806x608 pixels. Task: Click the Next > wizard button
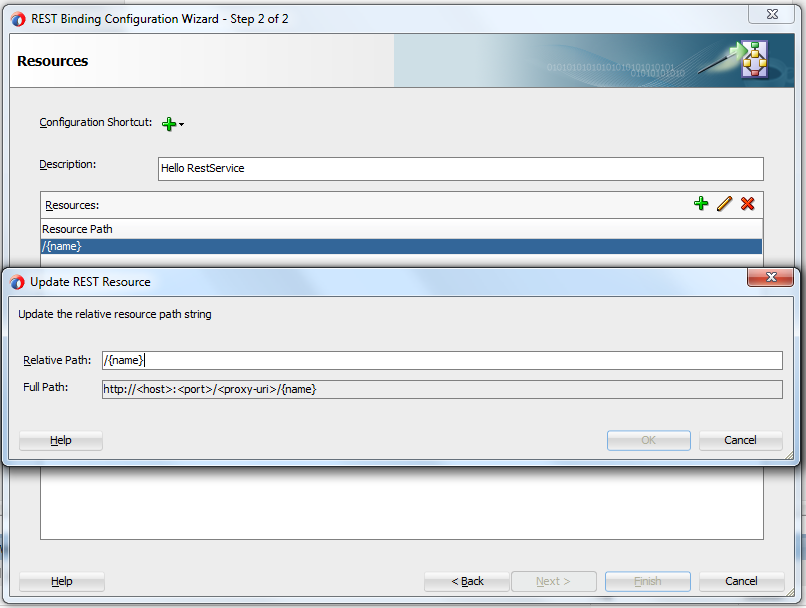coord(554,581)
